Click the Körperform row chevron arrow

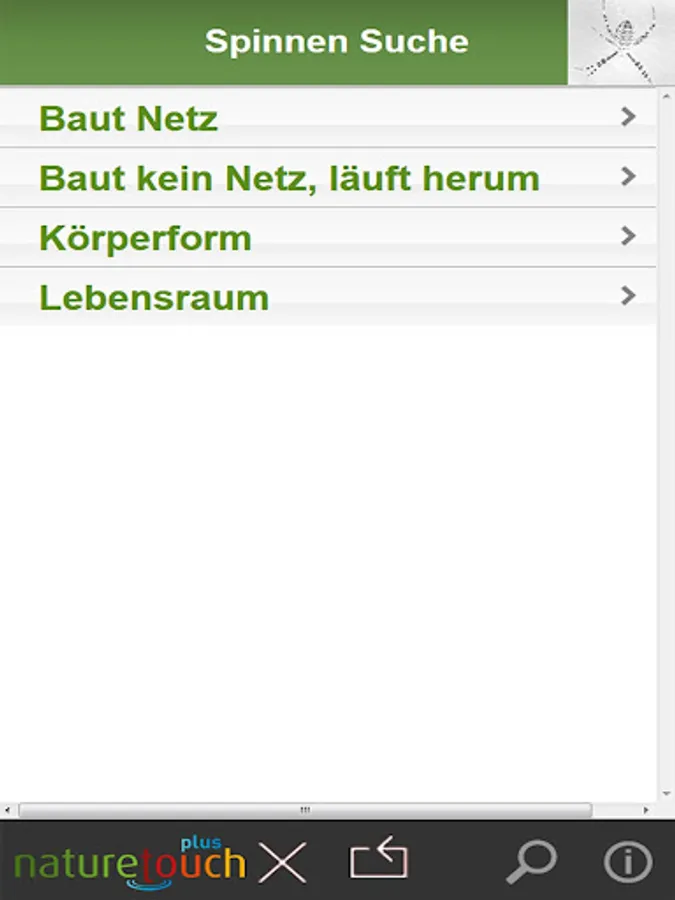point(628,237)
